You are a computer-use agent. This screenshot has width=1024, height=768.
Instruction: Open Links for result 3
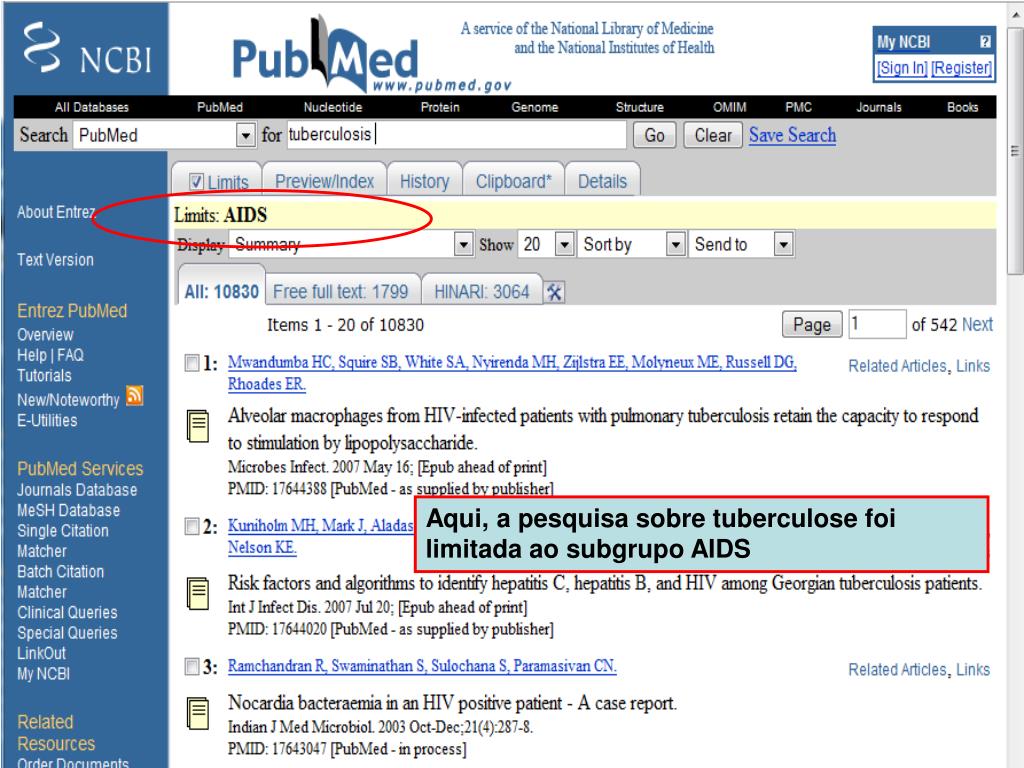tap(973, 670)
